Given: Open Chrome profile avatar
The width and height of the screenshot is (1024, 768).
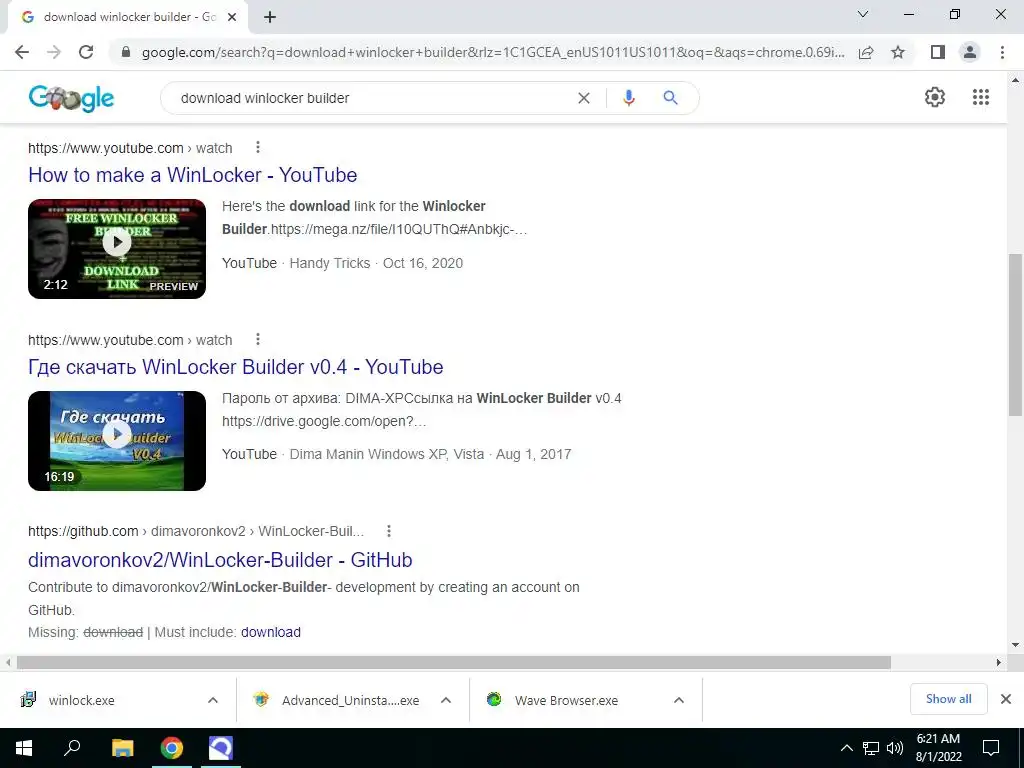Looking at the screenshot, I should pos(970,52).
